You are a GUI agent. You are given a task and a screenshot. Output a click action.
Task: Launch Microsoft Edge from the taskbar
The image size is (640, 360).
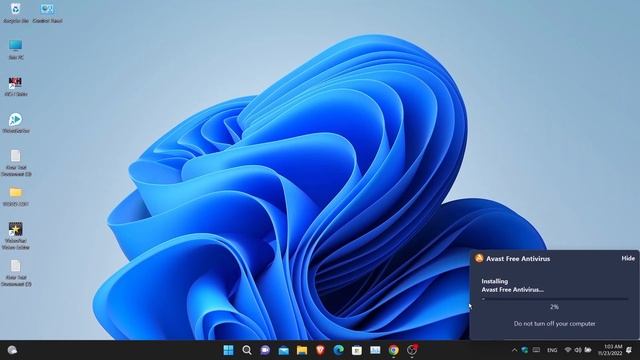338,350
